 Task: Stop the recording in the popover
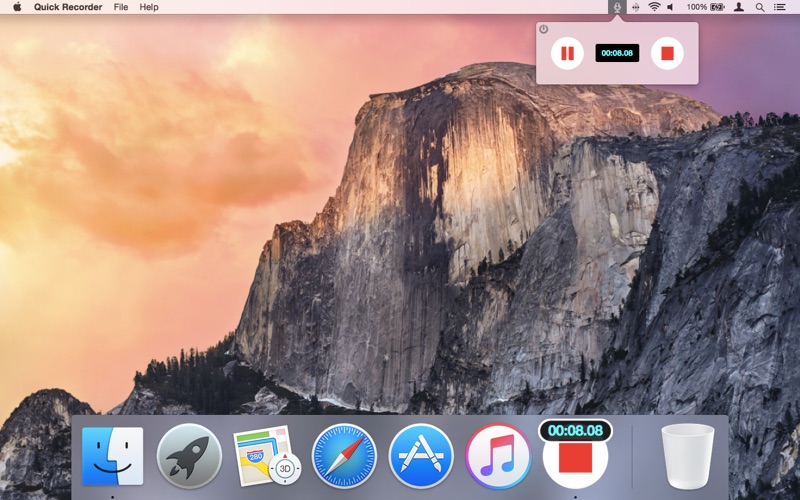(667, 53)
